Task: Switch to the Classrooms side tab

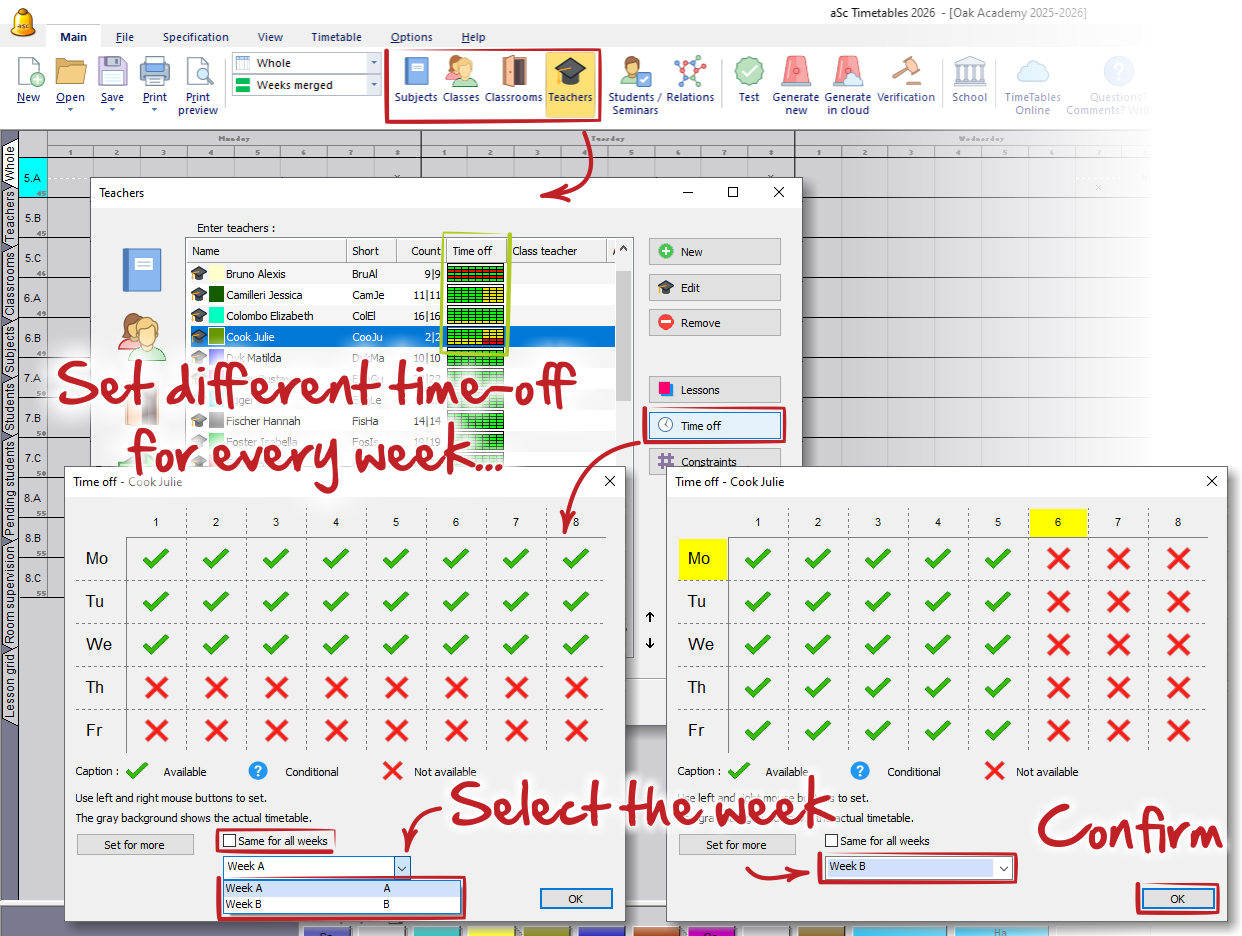Action: click(10, 284)
